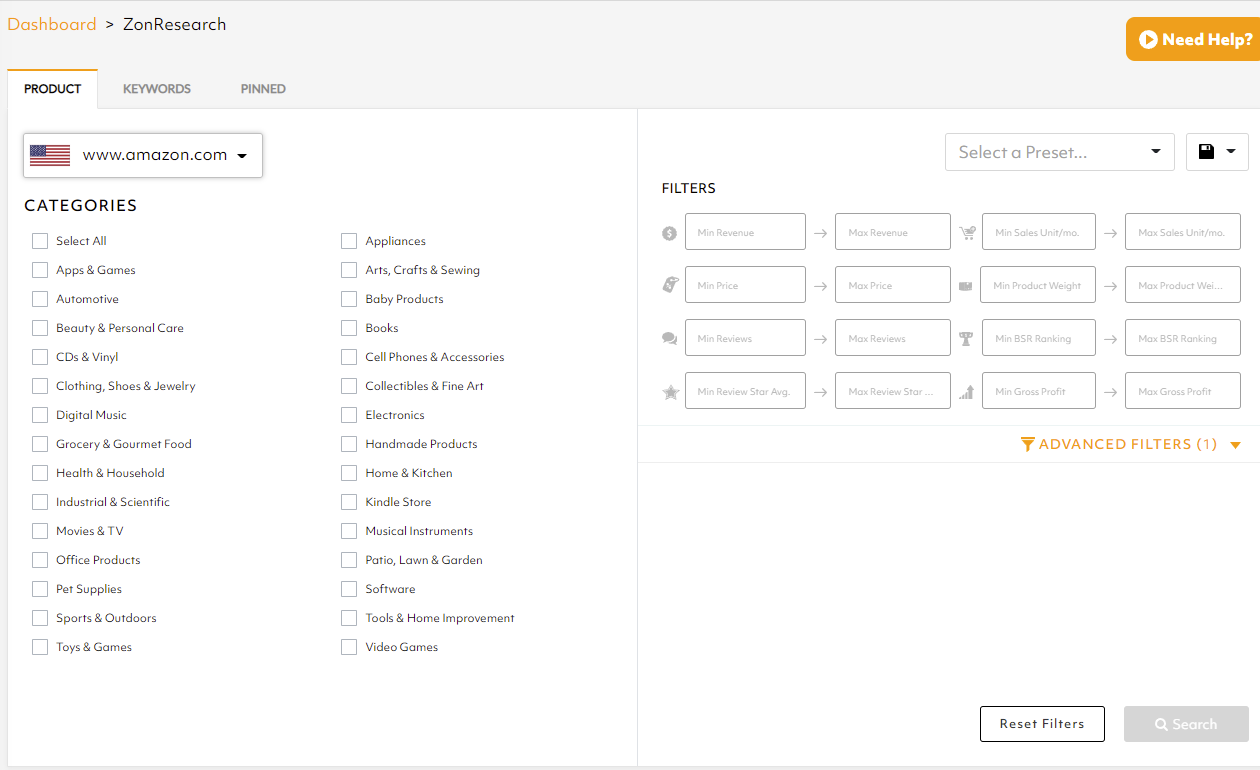Follow the Dashboard breadcrumb link
Viewport: 1260px width, 770px height.
tap(52, 24)
